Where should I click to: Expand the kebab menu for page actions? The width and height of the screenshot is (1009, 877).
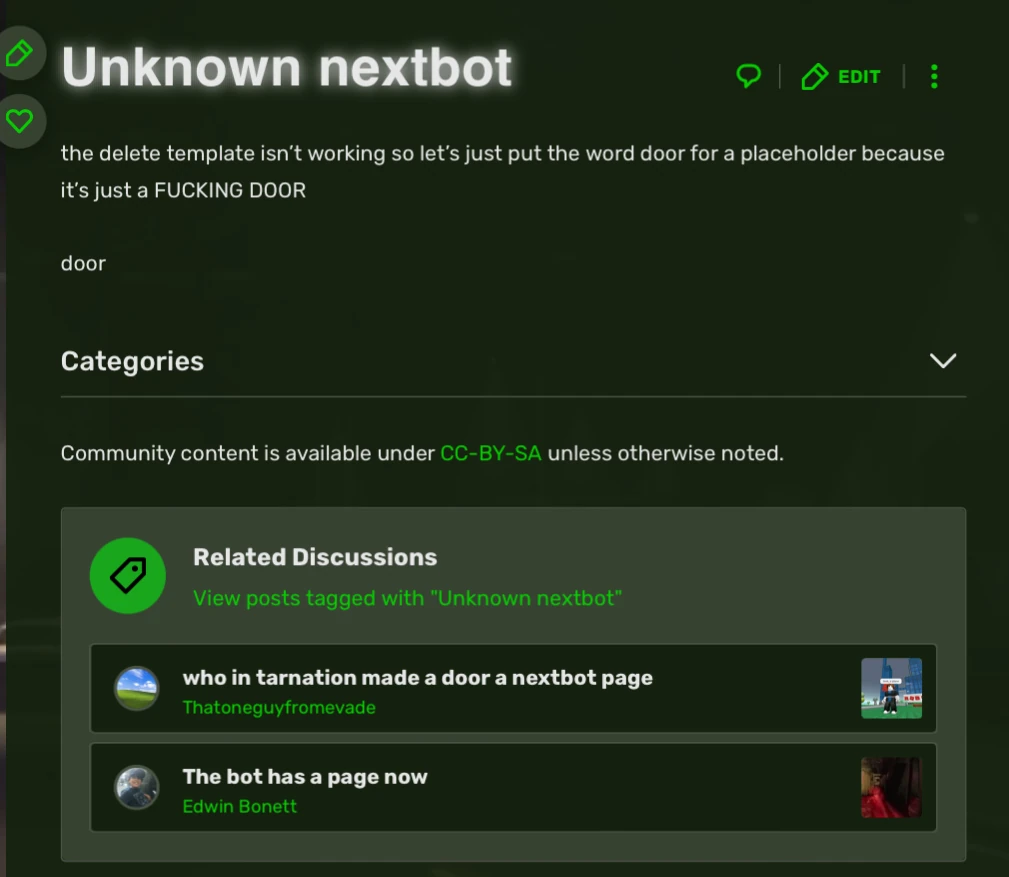tap(933, 76)
